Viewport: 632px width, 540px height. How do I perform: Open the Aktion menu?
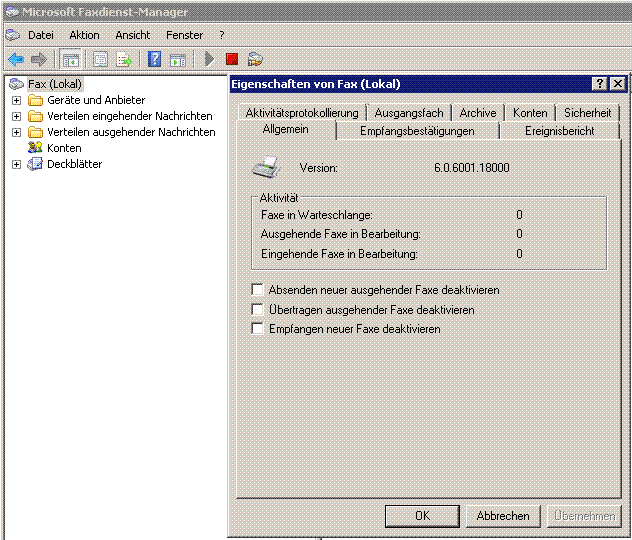[84, 35]
